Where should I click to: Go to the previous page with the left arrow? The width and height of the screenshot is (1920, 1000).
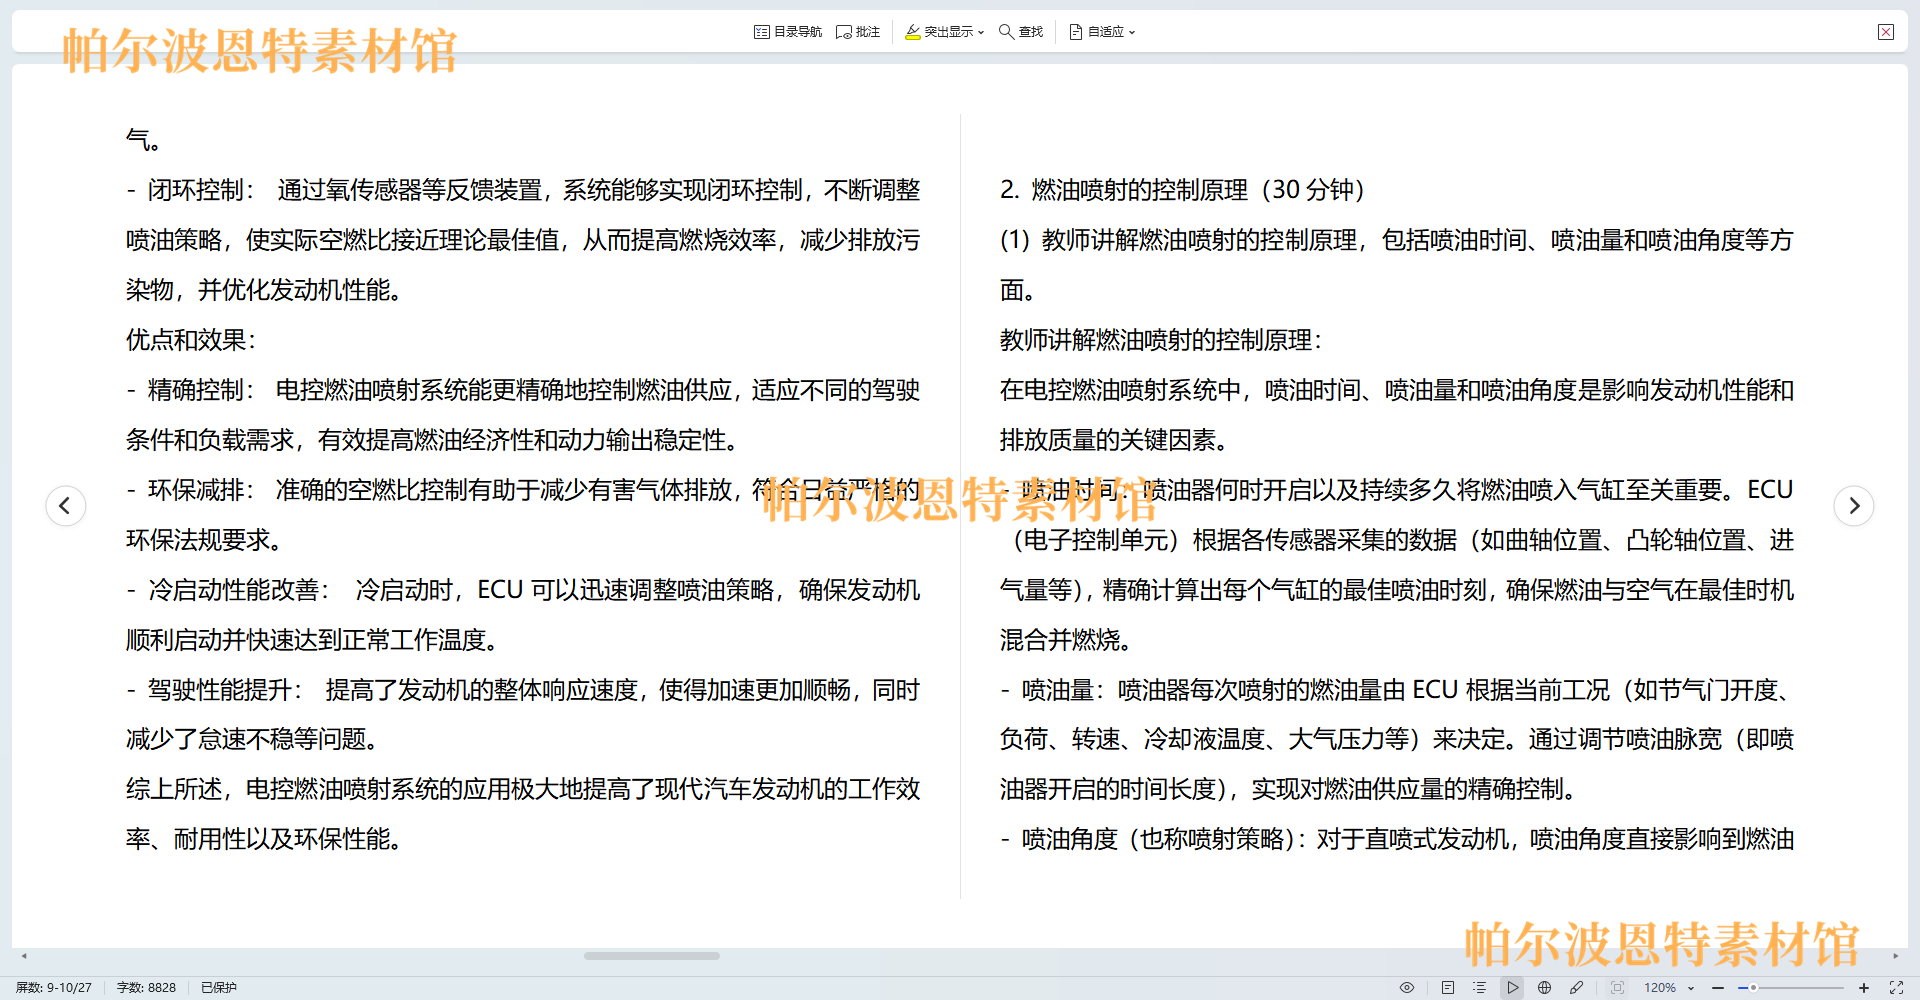click(65, 505)
